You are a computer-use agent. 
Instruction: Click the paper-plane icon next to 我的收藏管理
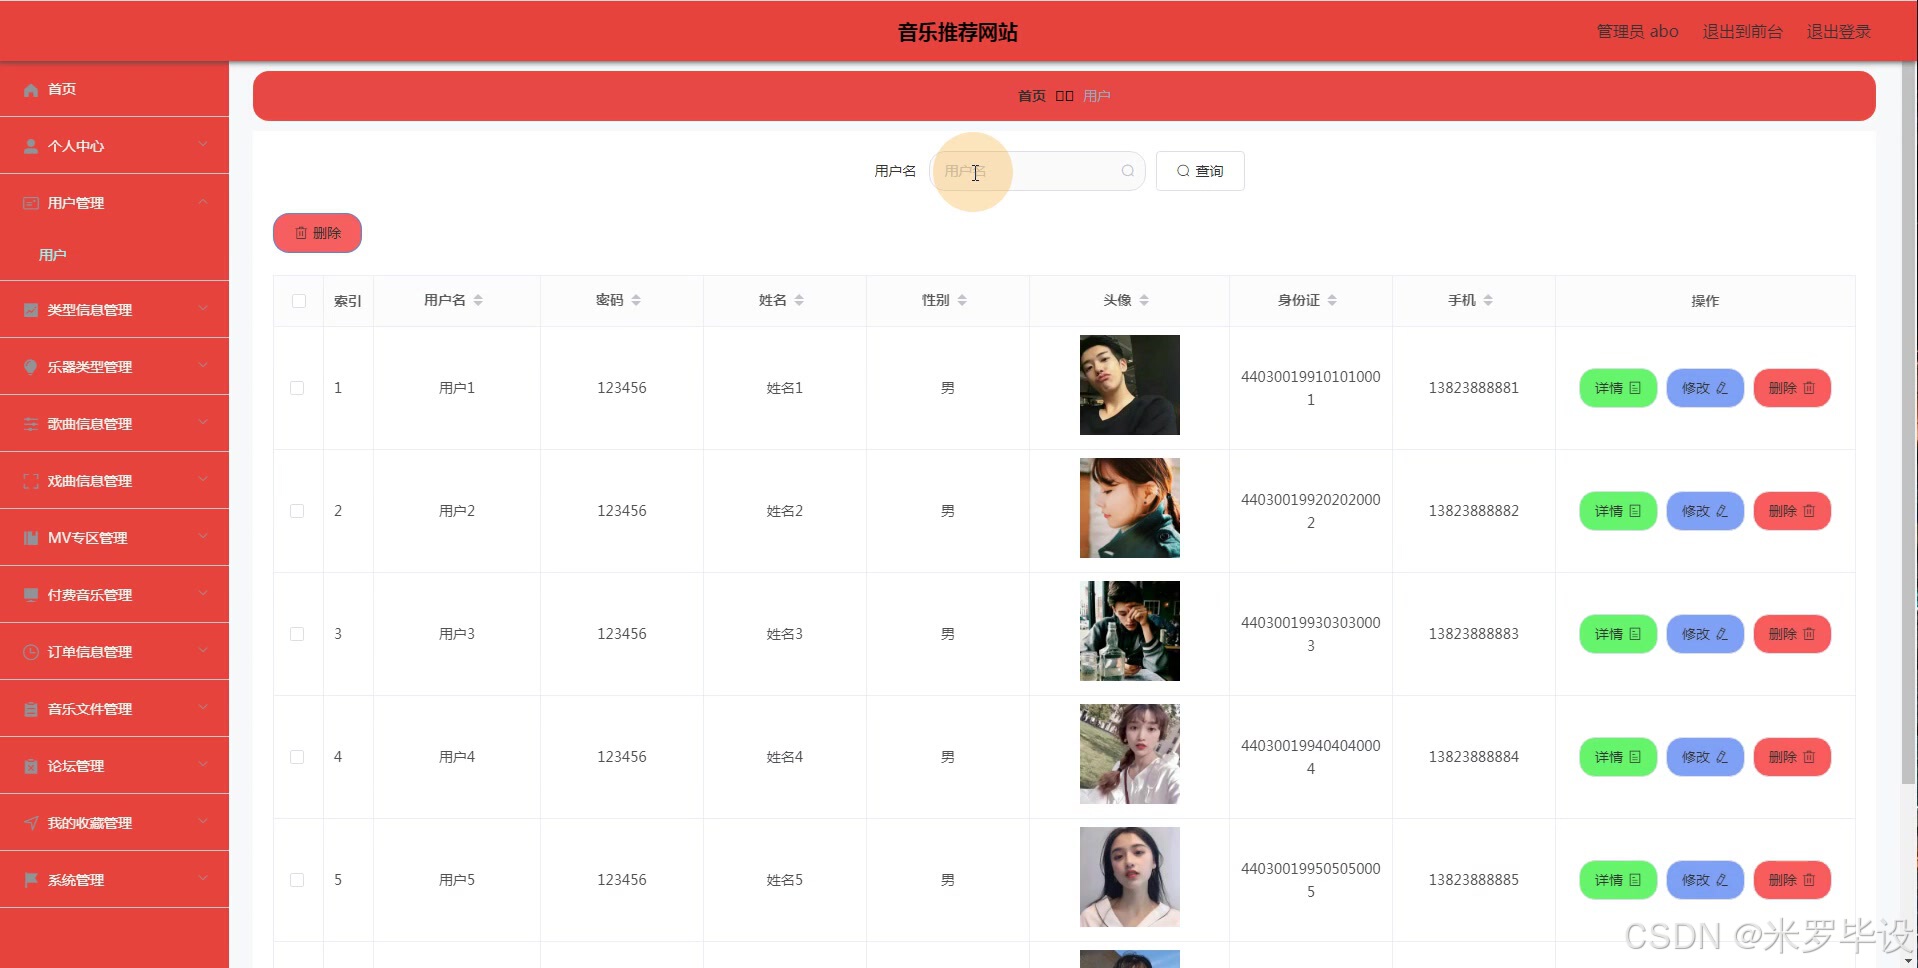(x=31, y=823)
